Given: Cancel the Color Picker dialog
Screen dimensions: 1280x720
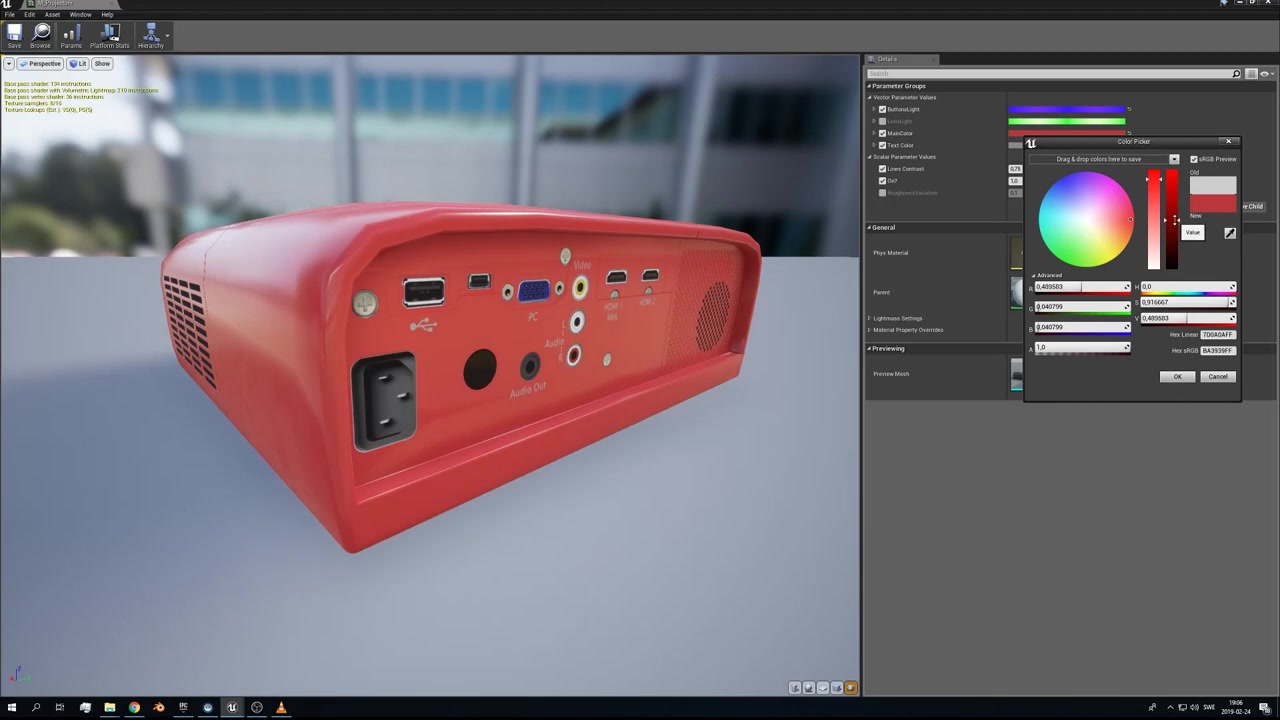Looking at the screenshot, I should point(1218,376).
